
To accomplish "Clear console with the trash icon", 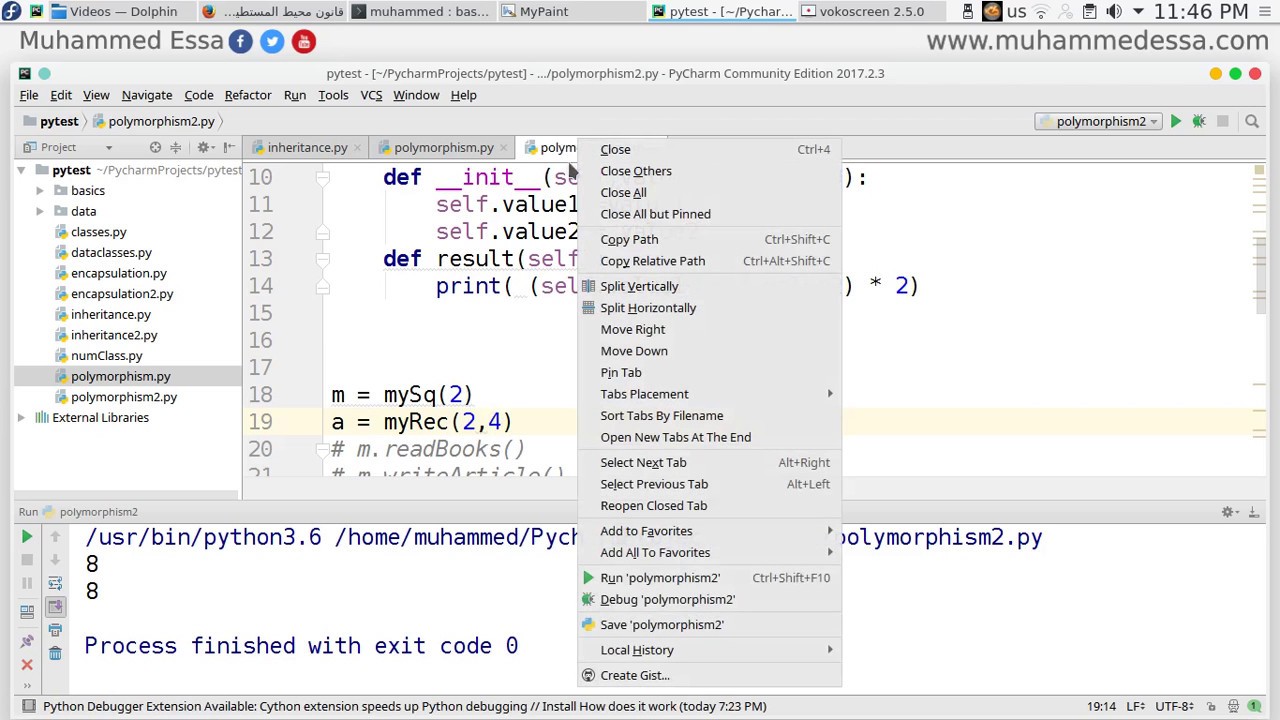I will click(55, 653).
